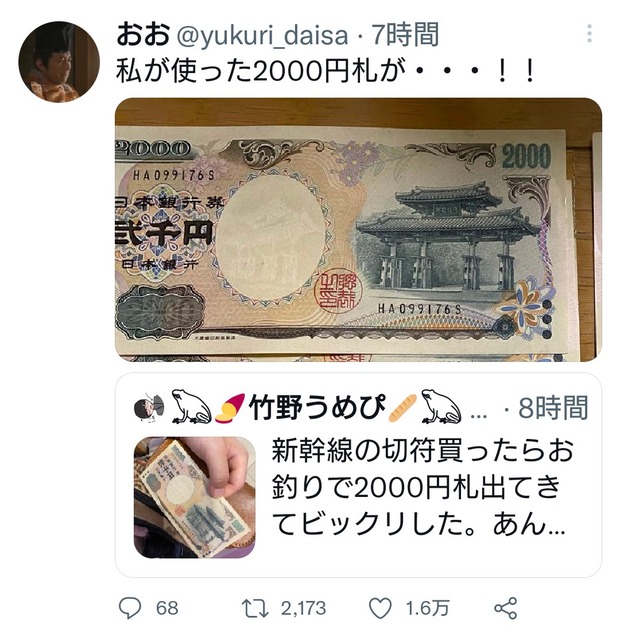
Task: Click the 1.6万 likes count
Action: point(427,608)
